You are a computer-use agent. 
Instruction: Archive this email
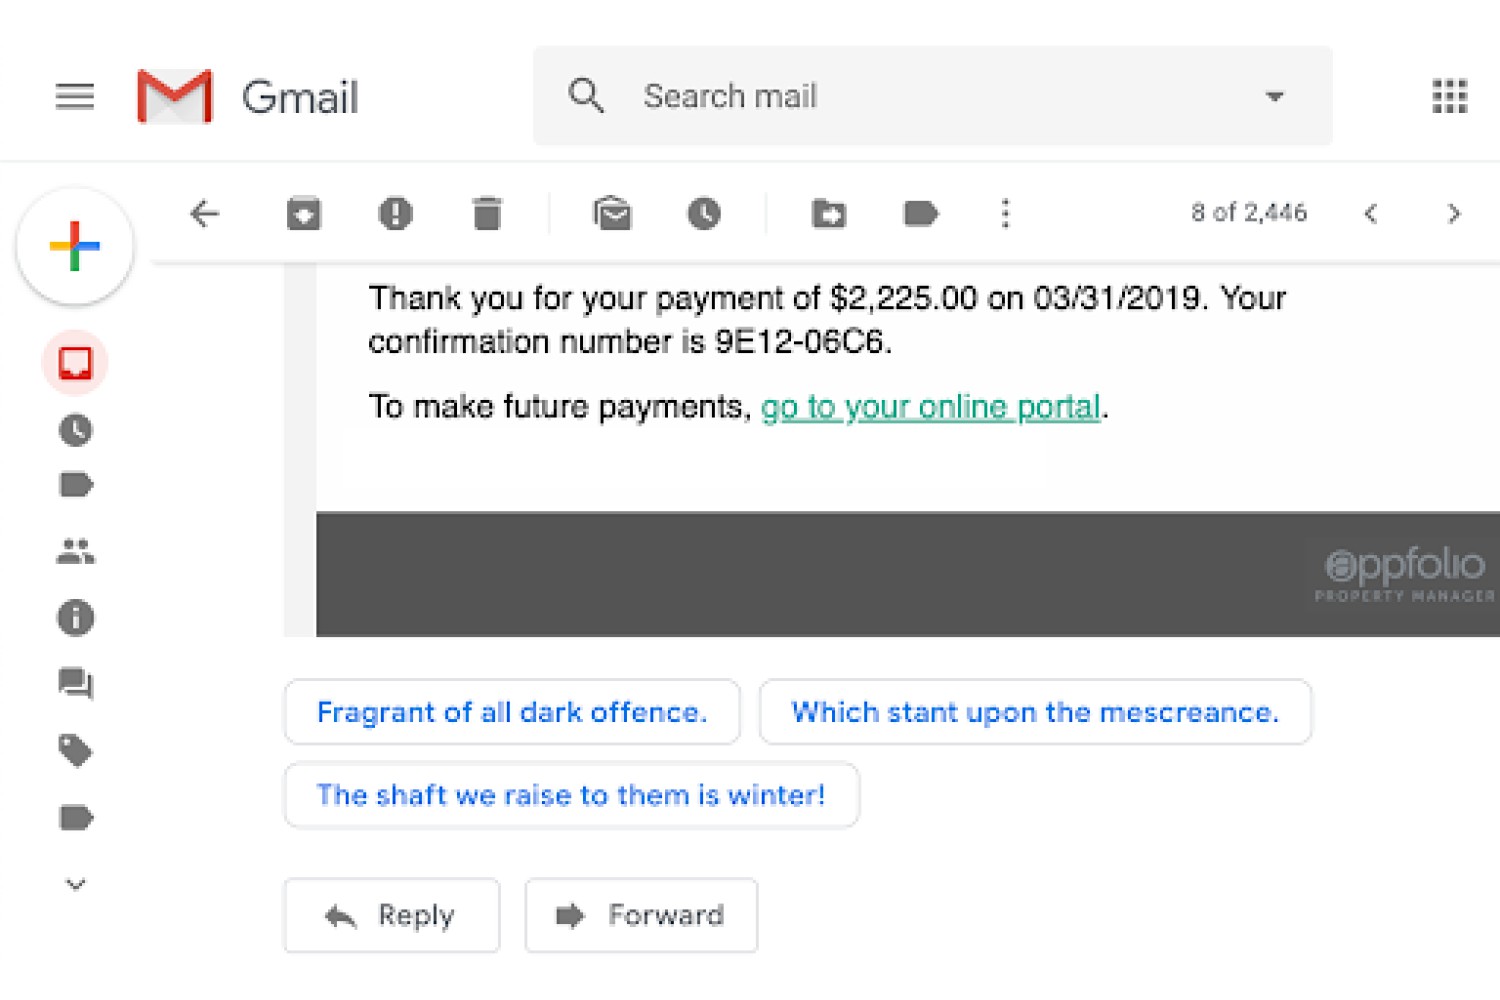click(304, 214)
